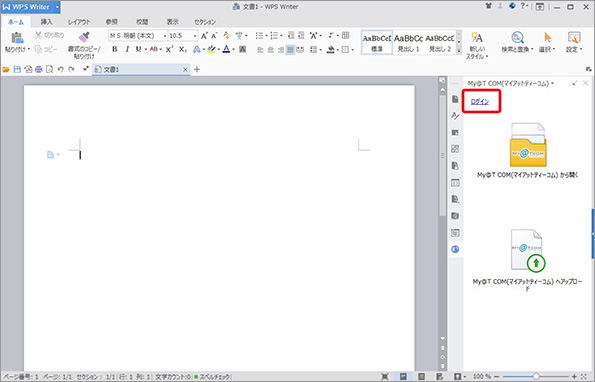Viewport: 595px width, 382px height.
Task: Click the Cut (切り取り) scissors button
Action: [49, 35]
